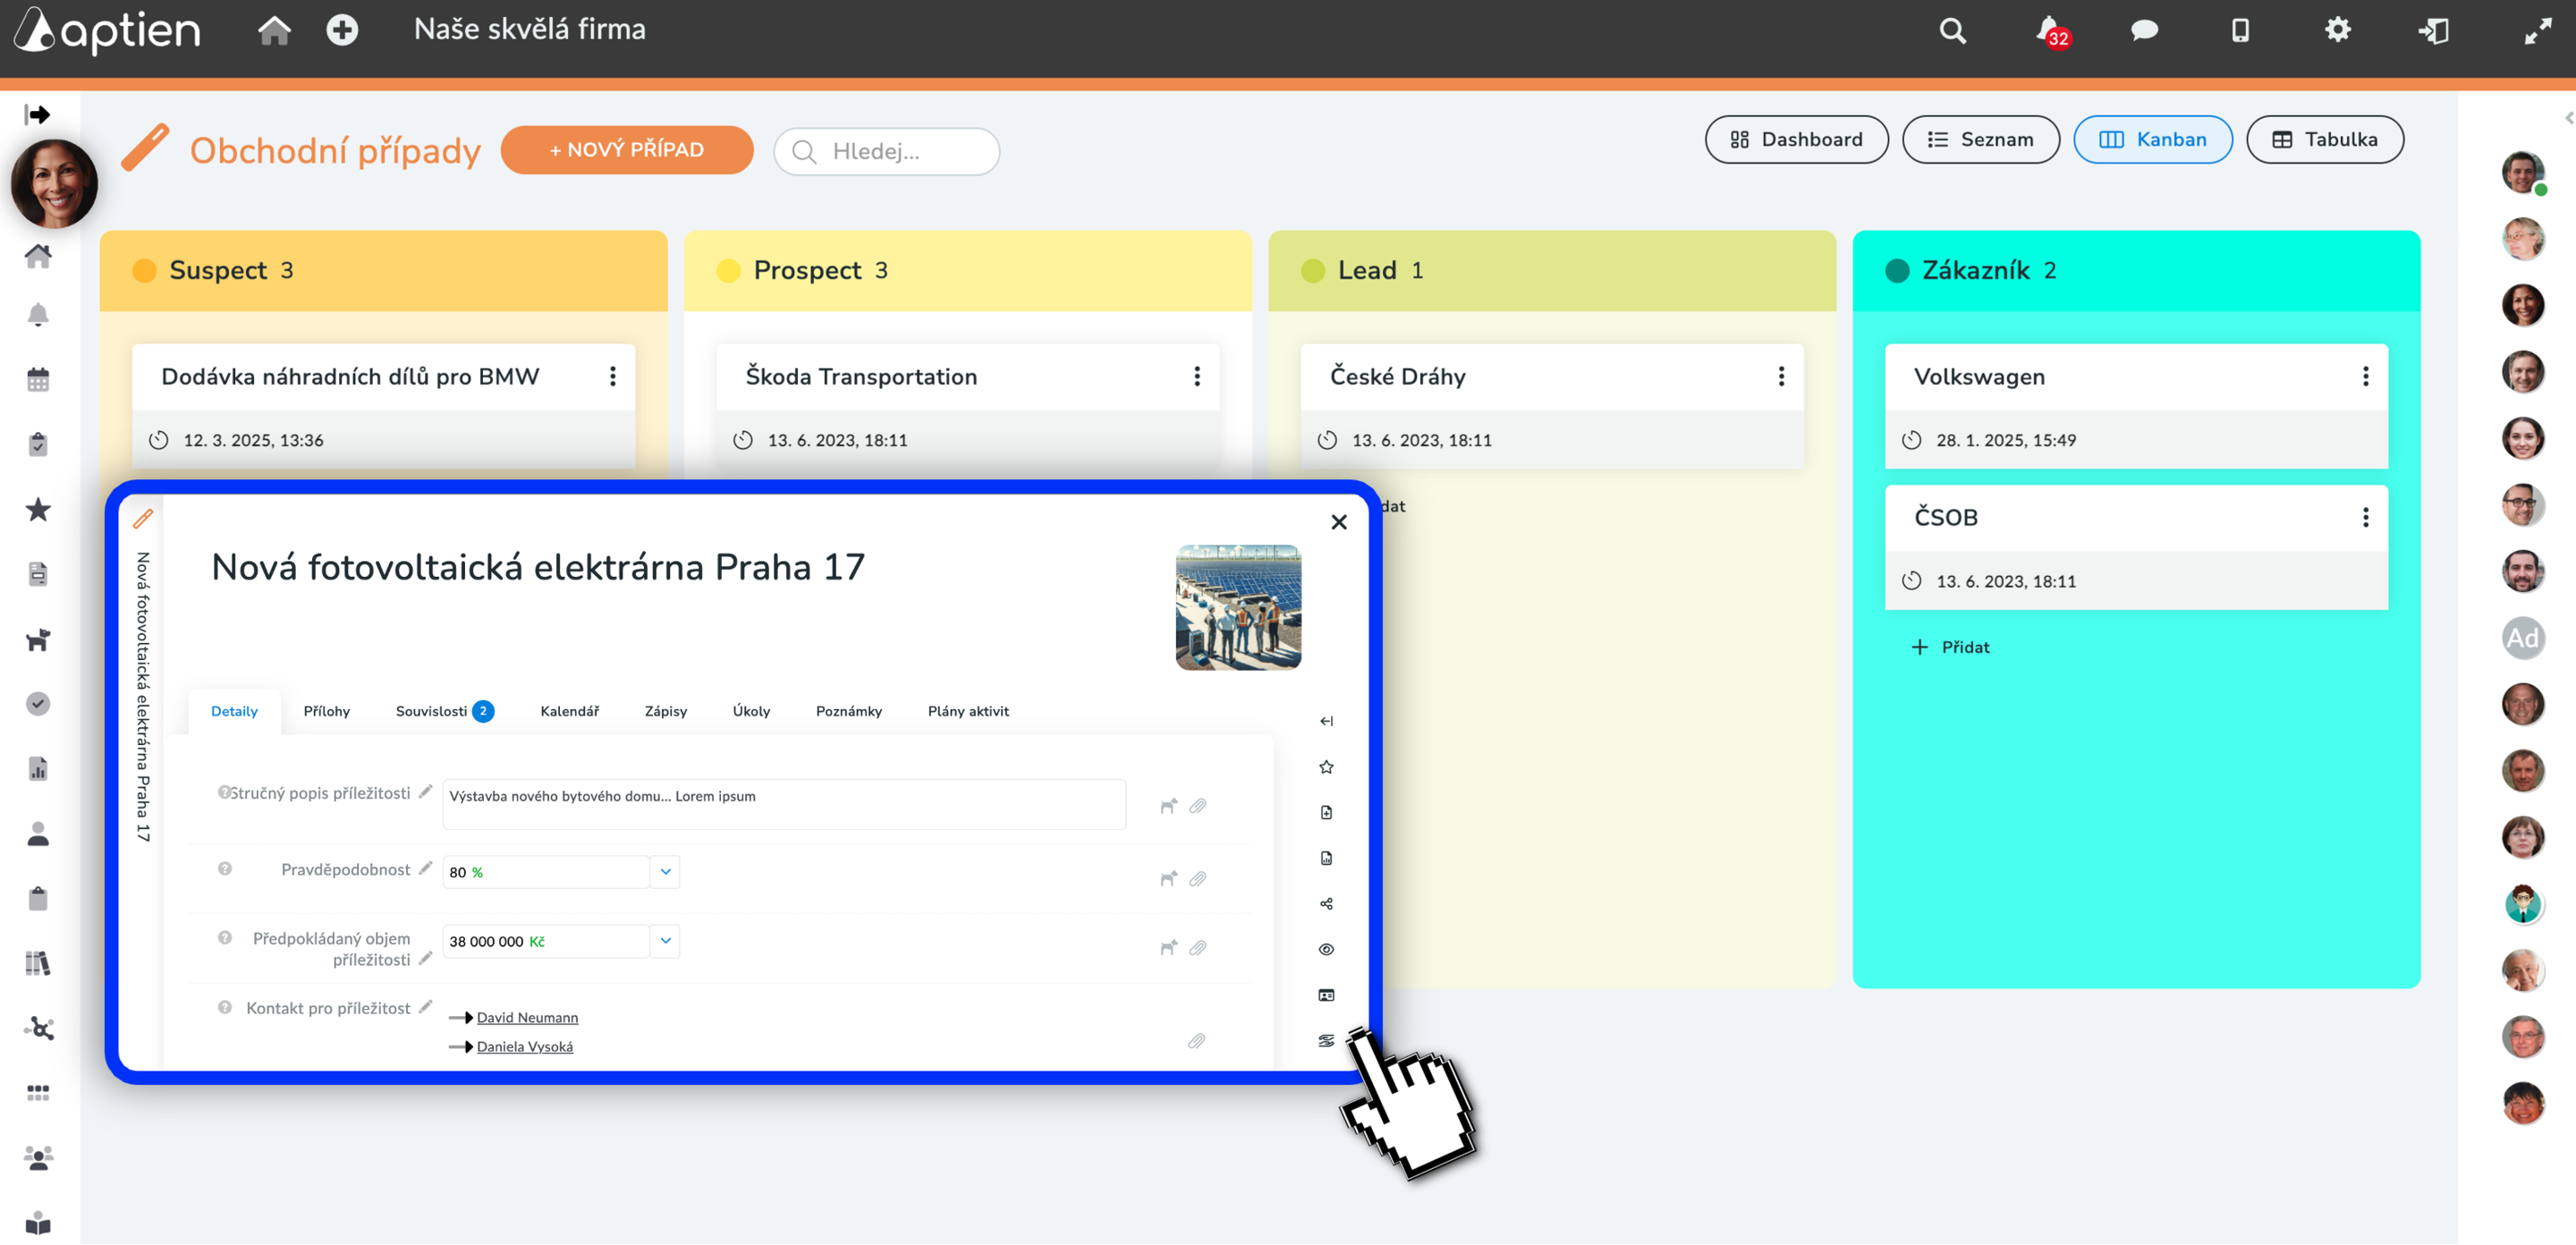Open the sidebar people group icon

point(38,1158)
